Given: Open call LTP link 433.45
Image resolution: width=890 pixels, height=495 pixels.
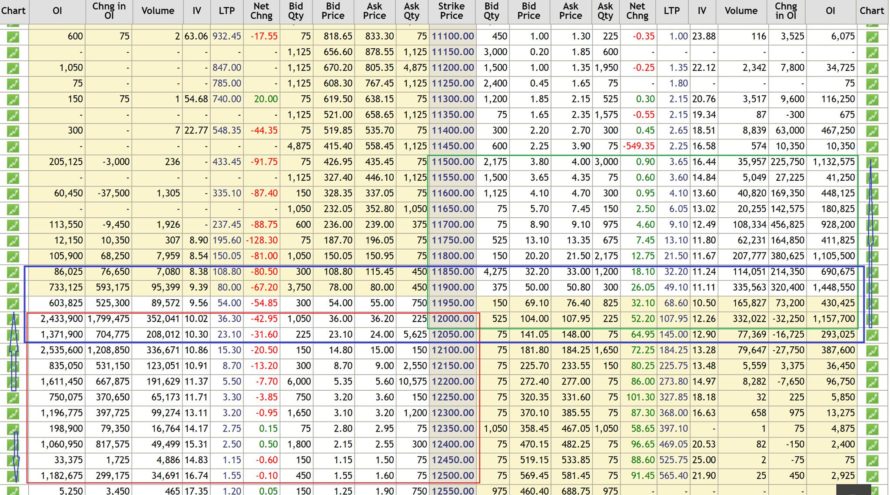Looking at the screenshot, I should [x=226, y=162].
